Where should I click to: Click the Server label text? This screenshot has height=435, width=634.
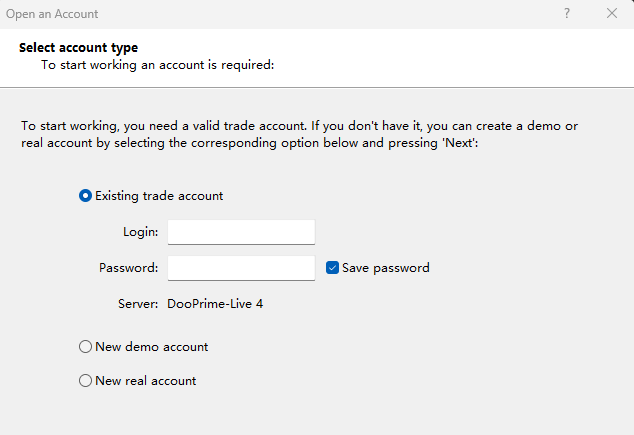(x=138, y=303)
